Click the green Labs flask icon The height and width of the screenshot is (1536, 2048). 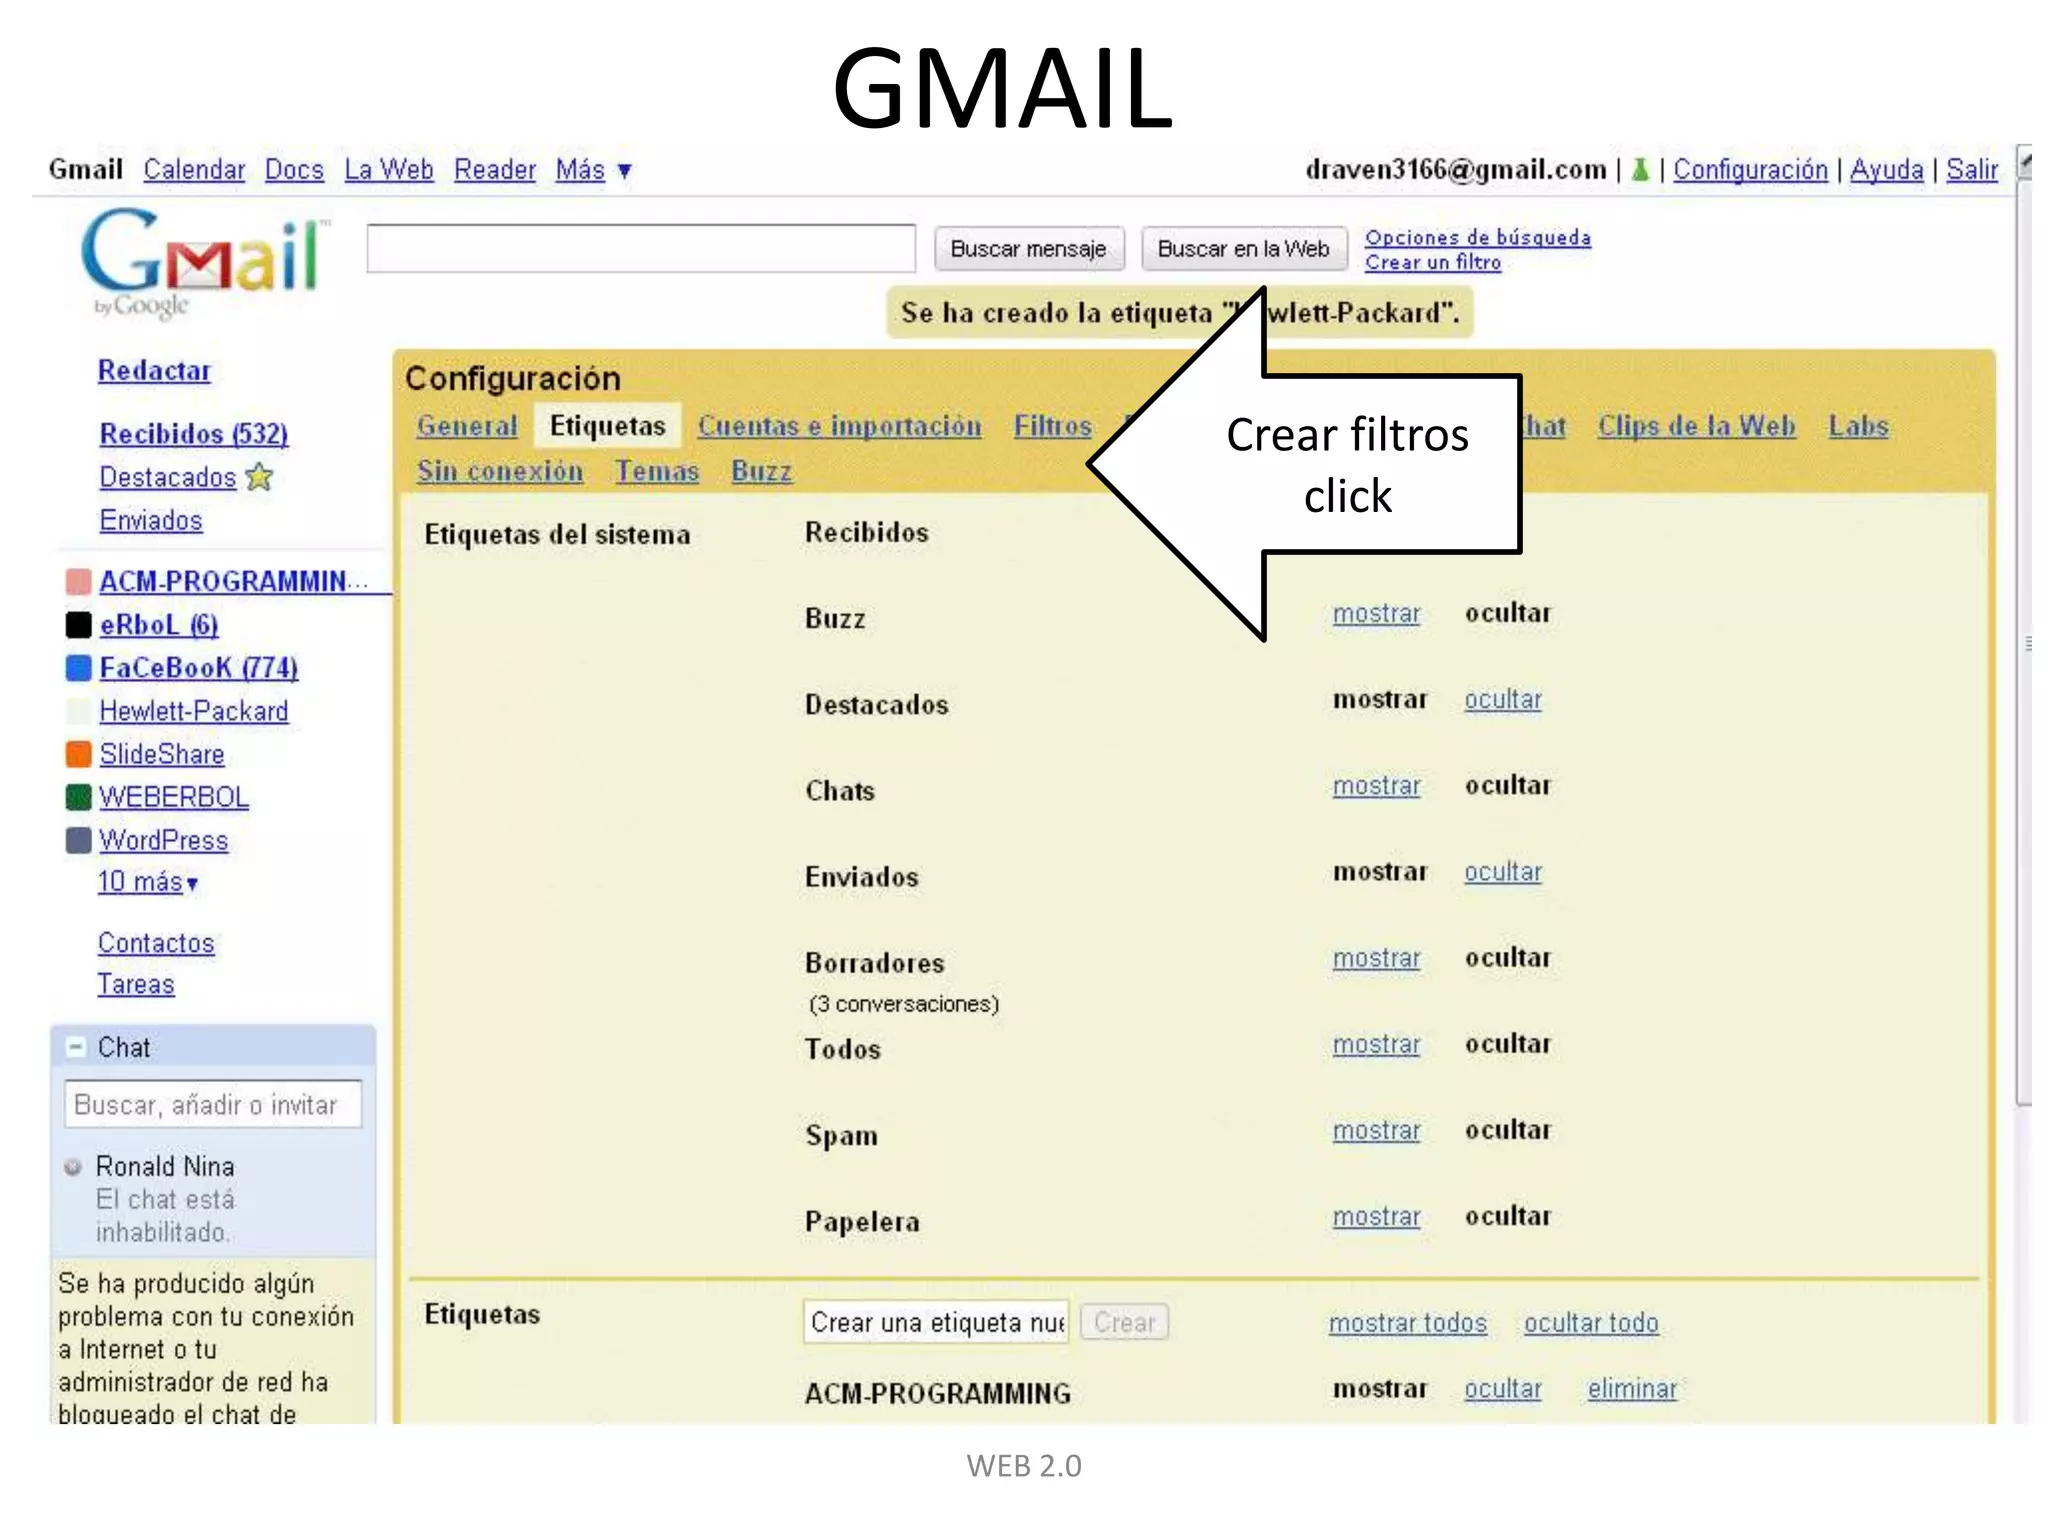1640,170
